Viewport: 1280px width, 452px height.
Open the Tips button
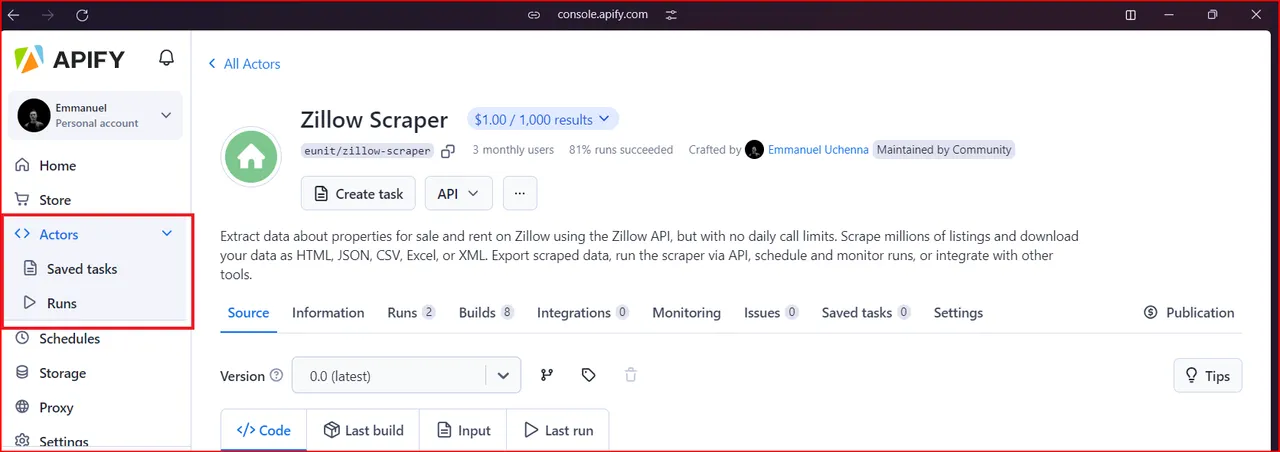[1208, 376]
